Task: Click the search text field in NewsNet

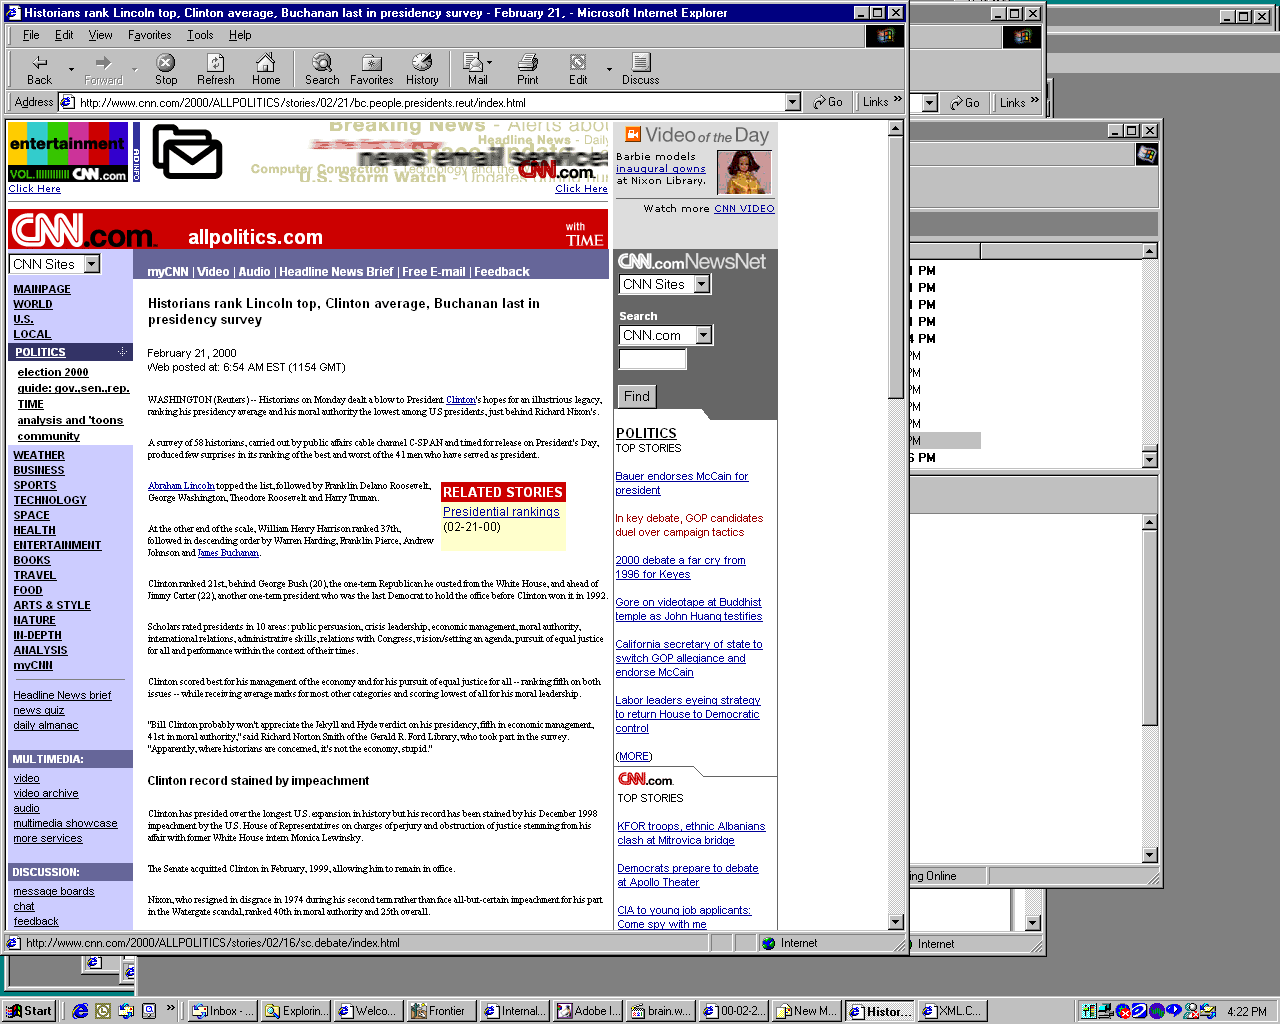Action: click(x=653, y=359)
